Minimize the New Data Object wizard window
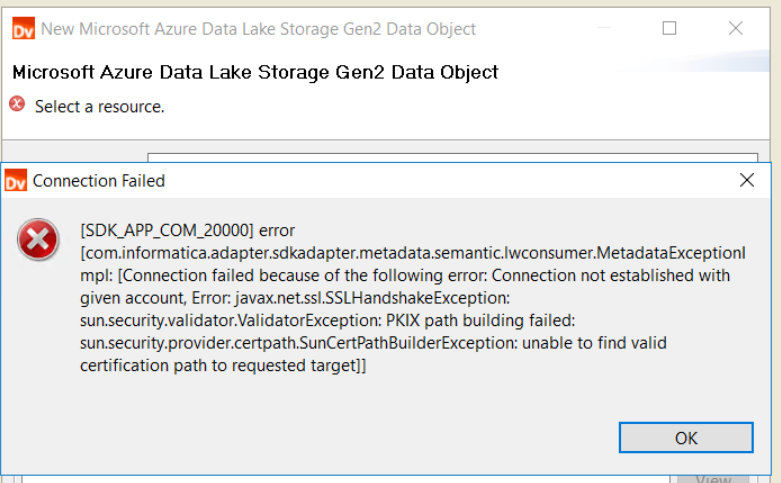The image size is (781, 483). (604, 28)
